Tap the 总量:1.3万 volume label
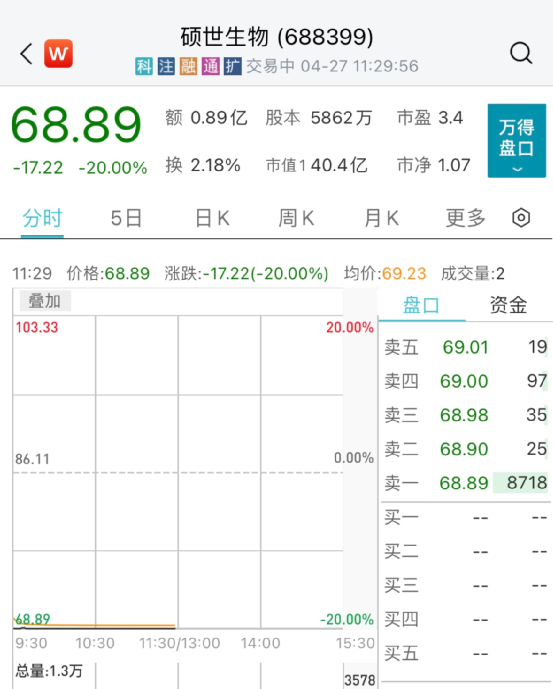553x689 pixels. click(49, 671)
